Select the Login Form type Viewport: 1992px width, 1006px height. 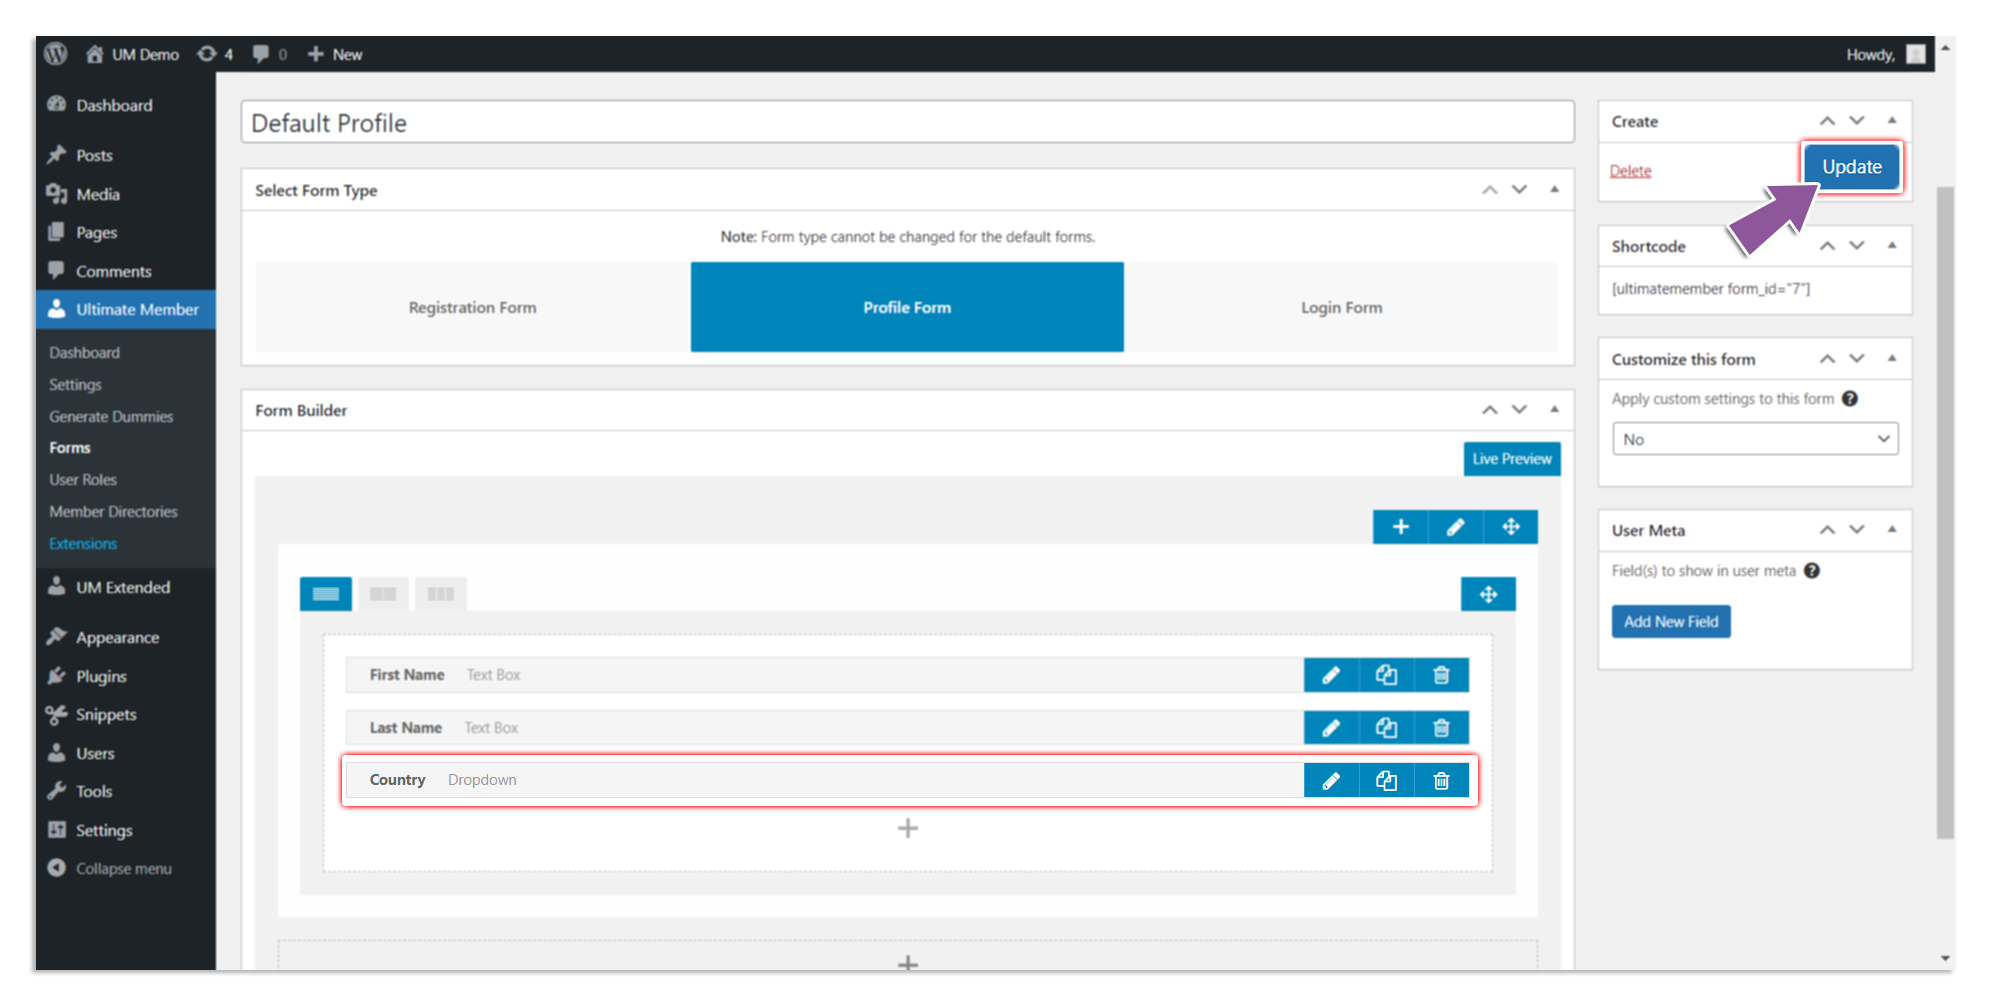pyautogui.click(x=1341, y=307)
